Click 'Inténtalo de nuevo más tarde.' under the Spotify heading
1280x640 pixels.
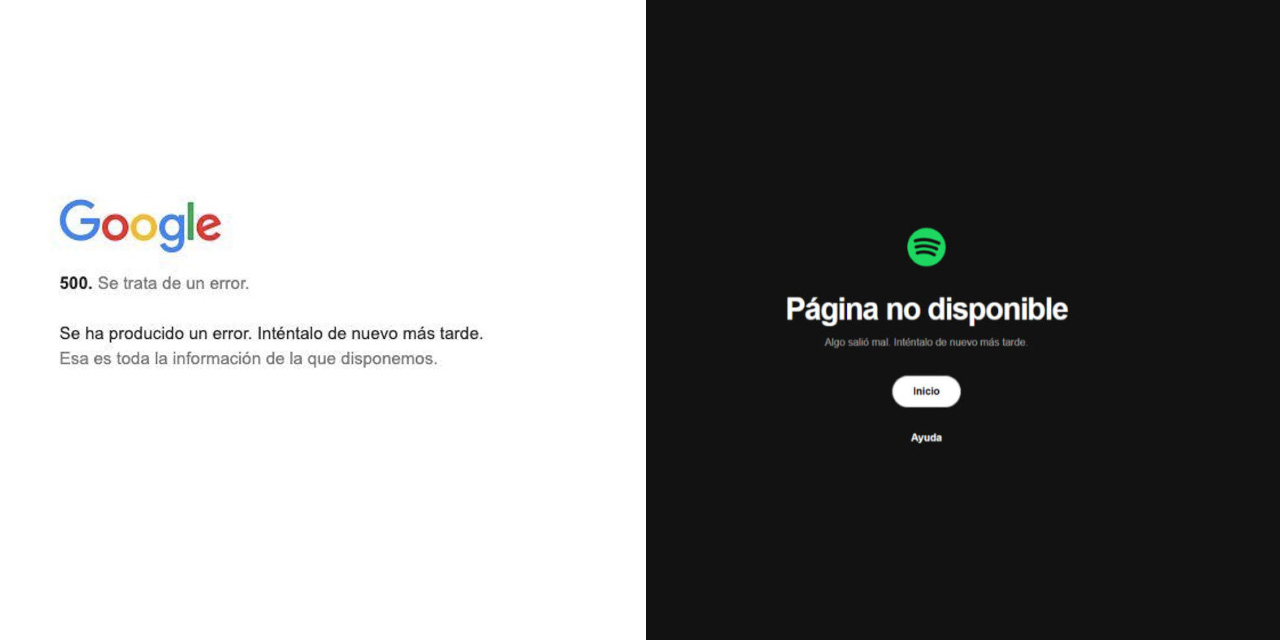click(961, 342)
